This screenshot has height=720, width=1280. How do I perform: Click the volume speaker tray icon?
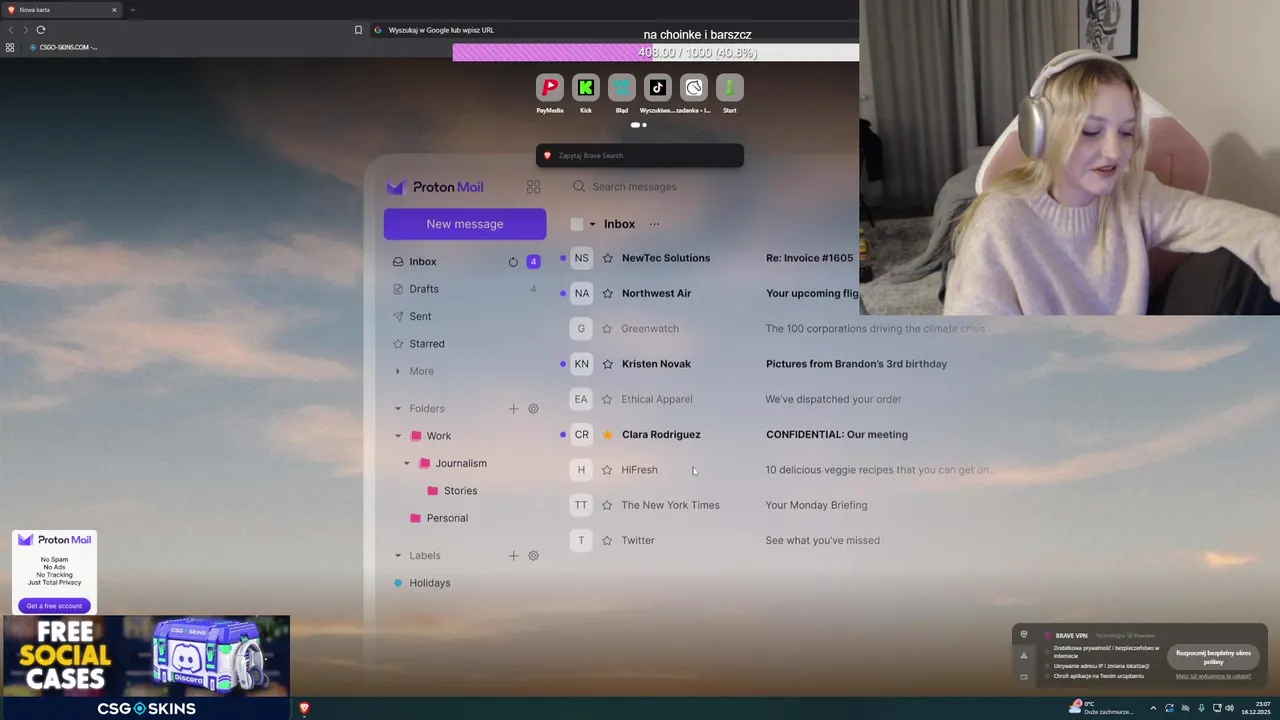pyautogui.click(x=1229, y=708)
